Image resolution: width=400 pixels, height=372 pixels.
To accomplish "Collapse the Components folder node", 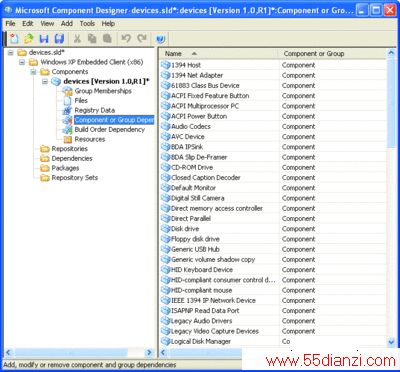I will pos(33,72).
